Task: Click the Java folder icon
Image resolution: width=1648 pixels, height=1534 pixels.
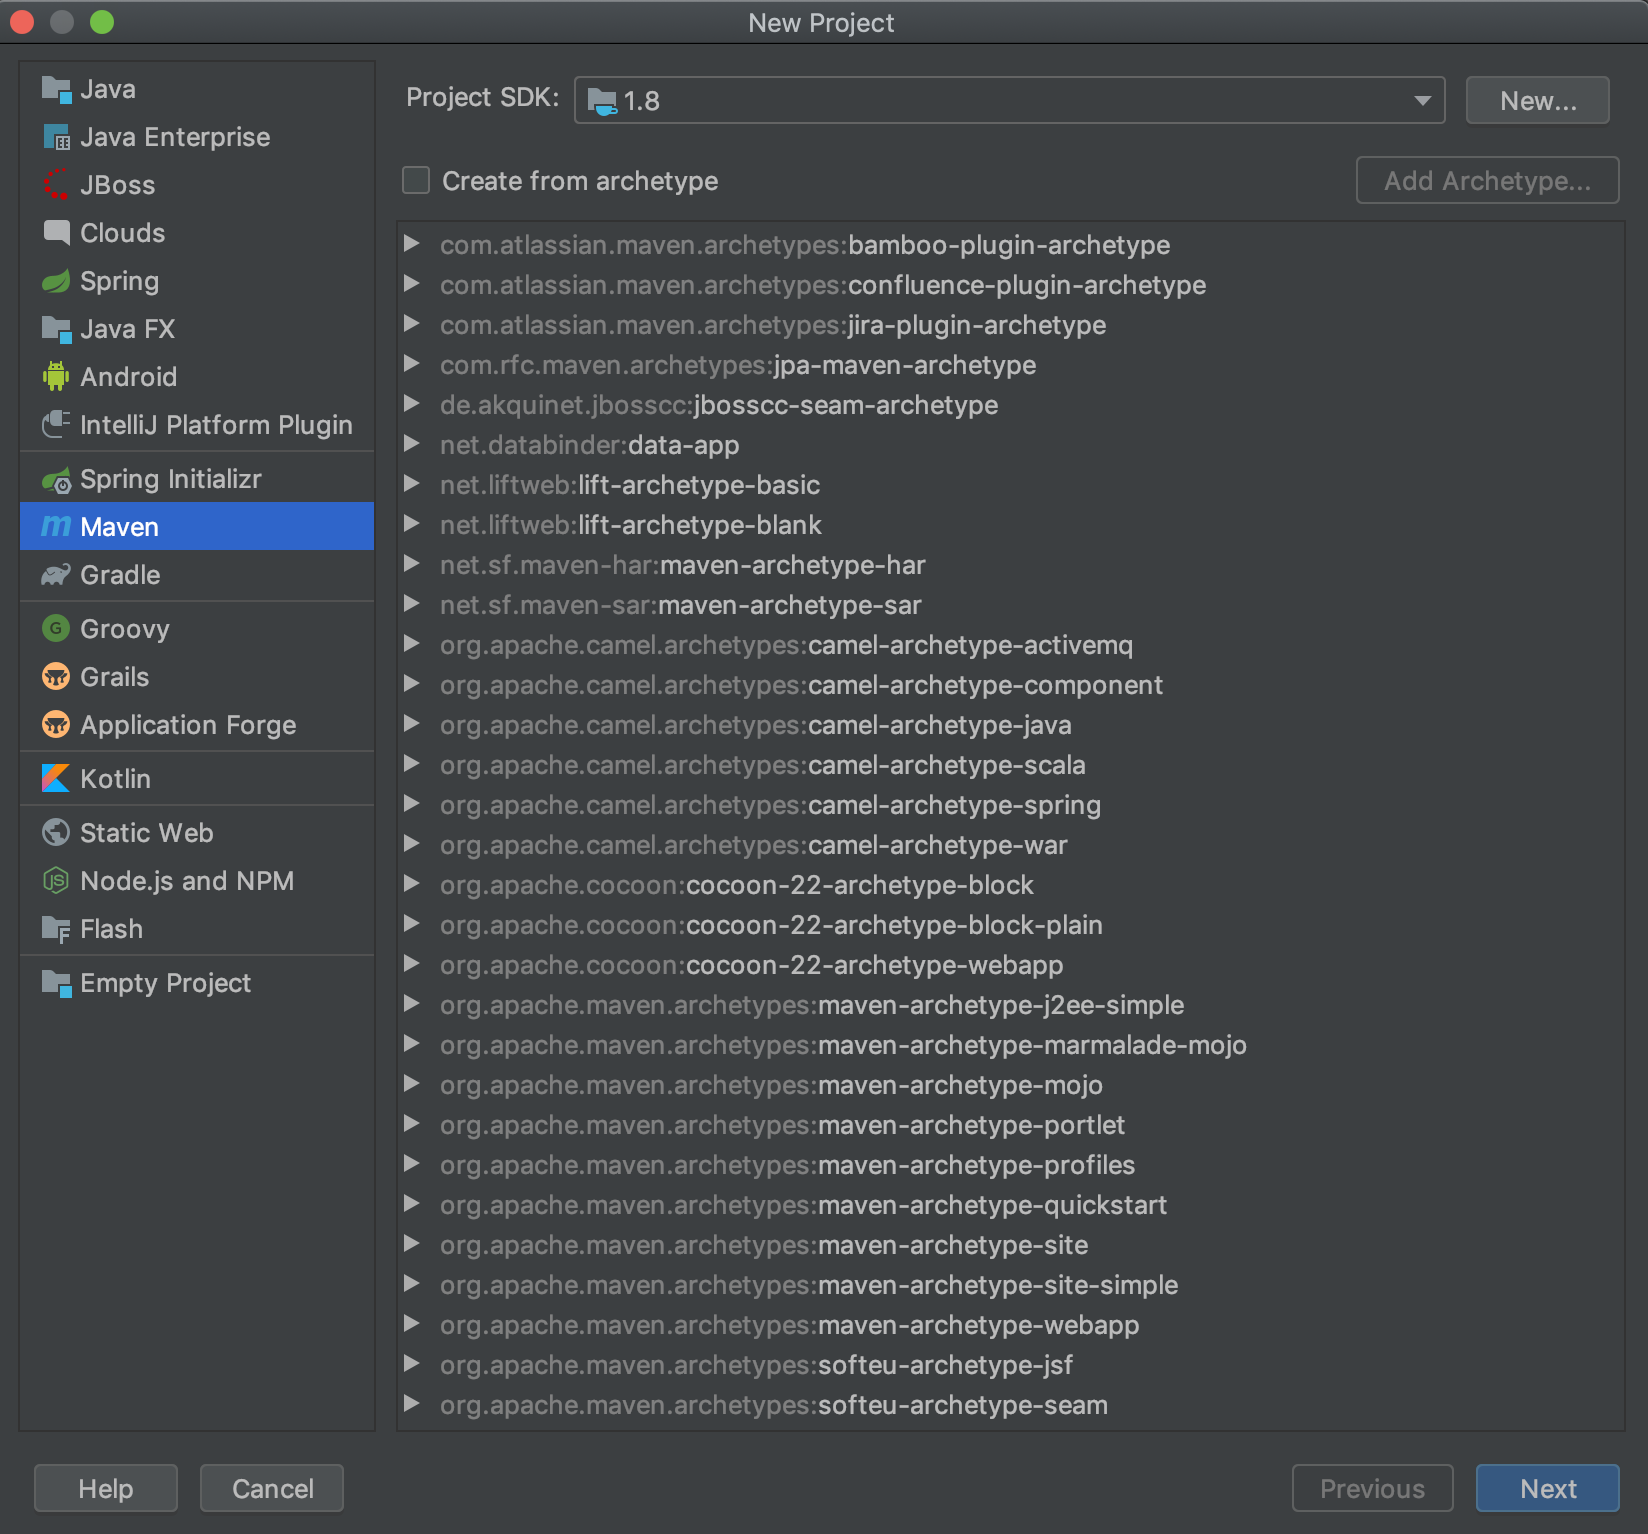Action: tap(56, 90)
